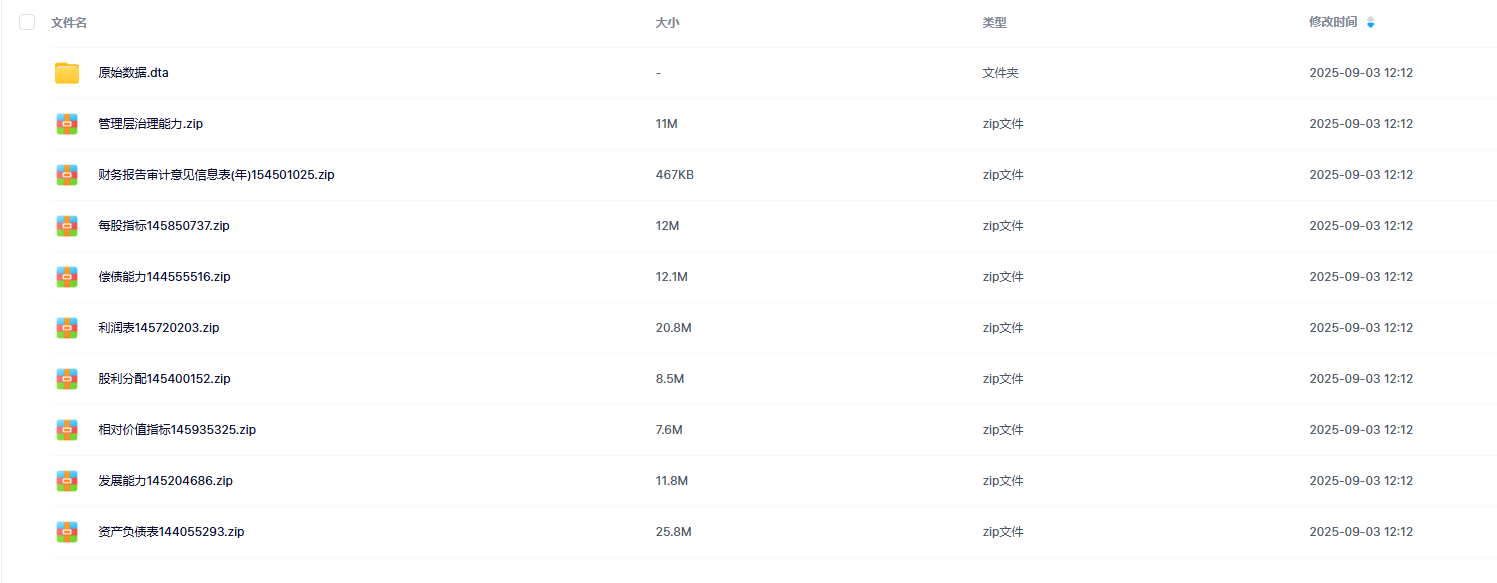1497x583 pixels.
Task: Sort list by 大小 column header
Action: click(667, 22)
